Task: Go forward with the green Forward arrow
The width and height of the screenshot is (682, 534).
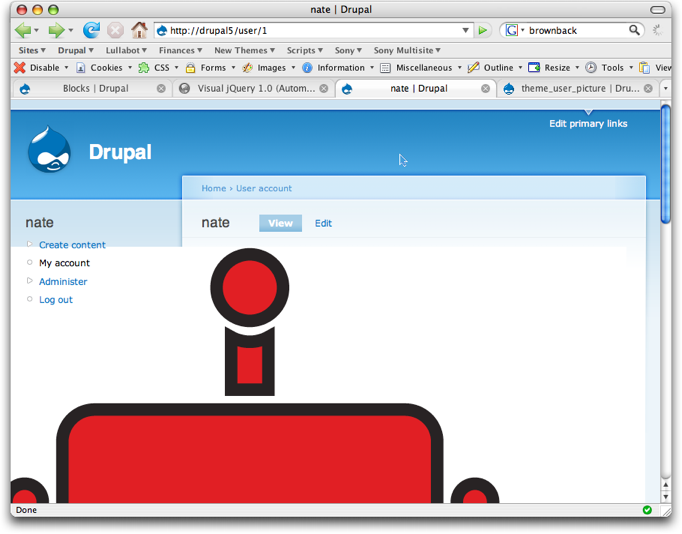Action: coord(57,30)
